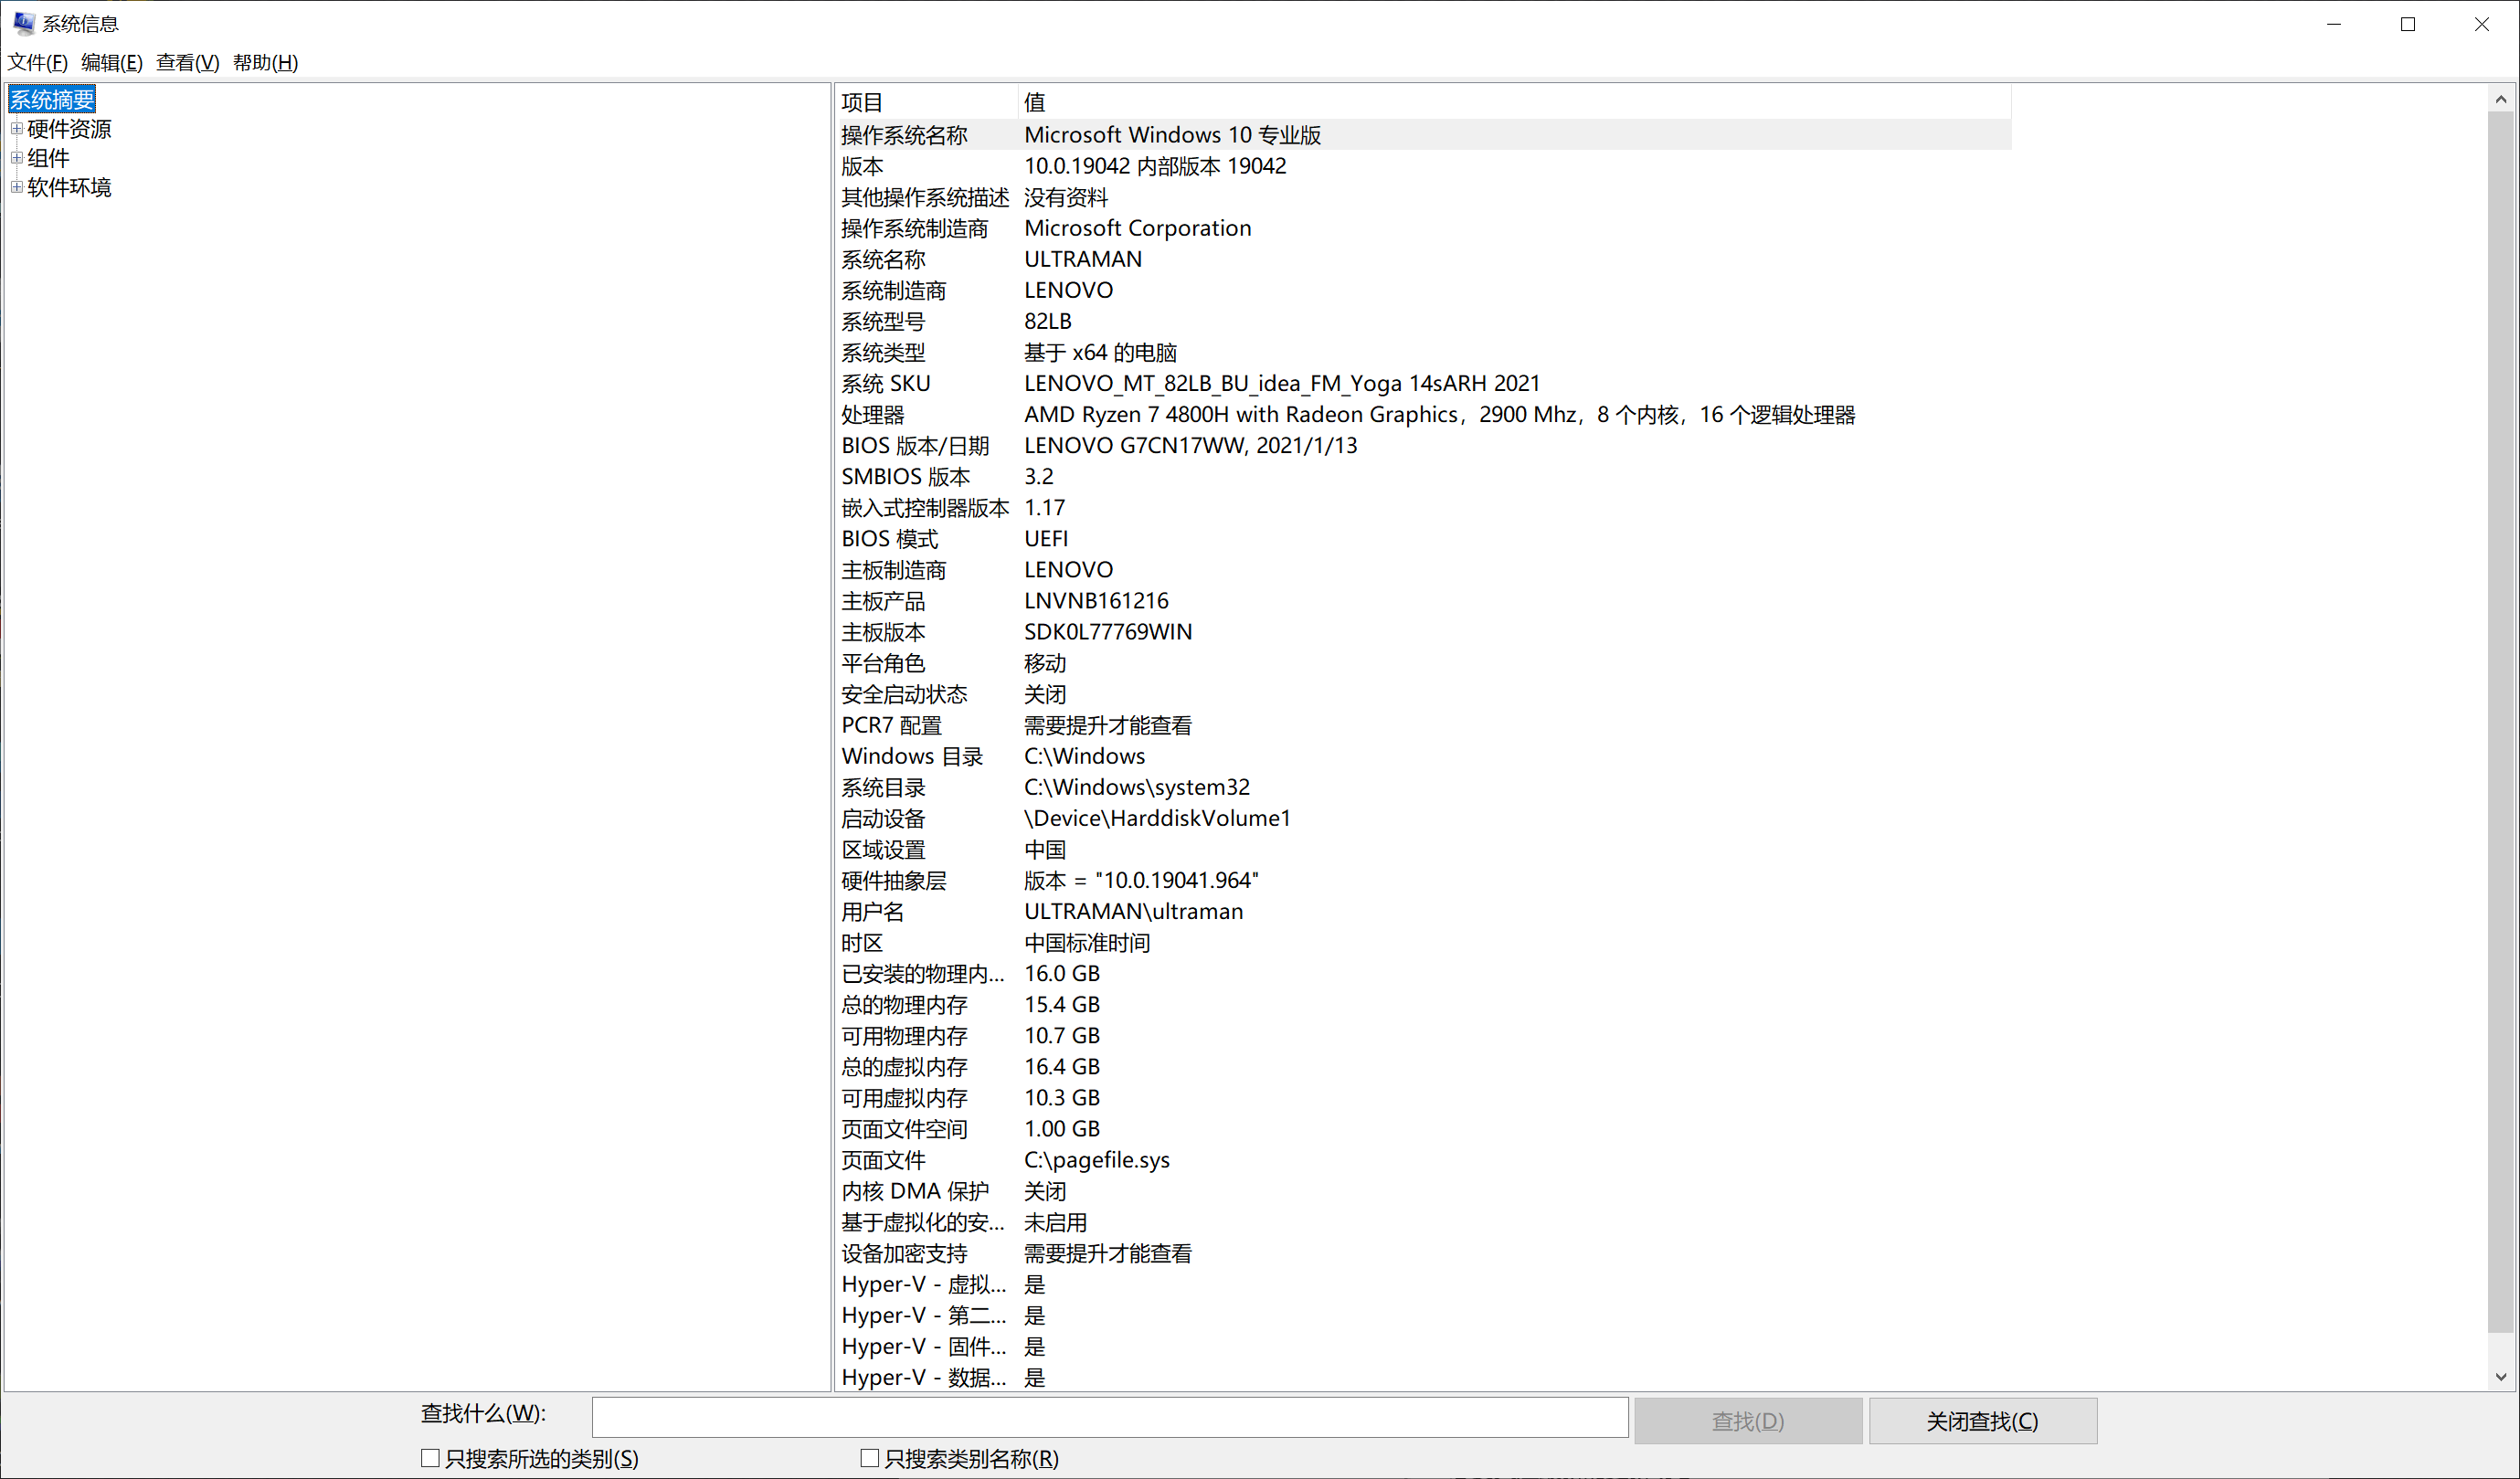
Task: Click the 查找(D) button
Action: tap(1748, 1420)
